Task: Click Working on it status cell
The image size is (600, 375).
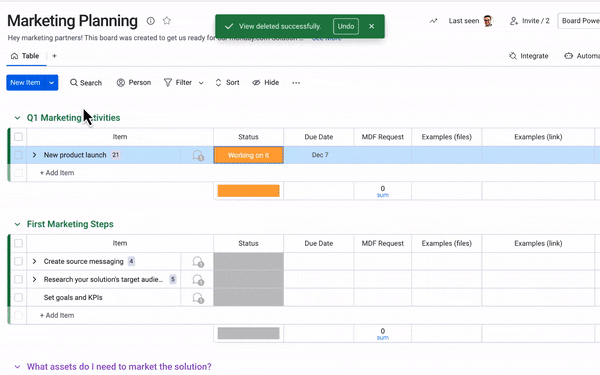Action: click(248, 155)
